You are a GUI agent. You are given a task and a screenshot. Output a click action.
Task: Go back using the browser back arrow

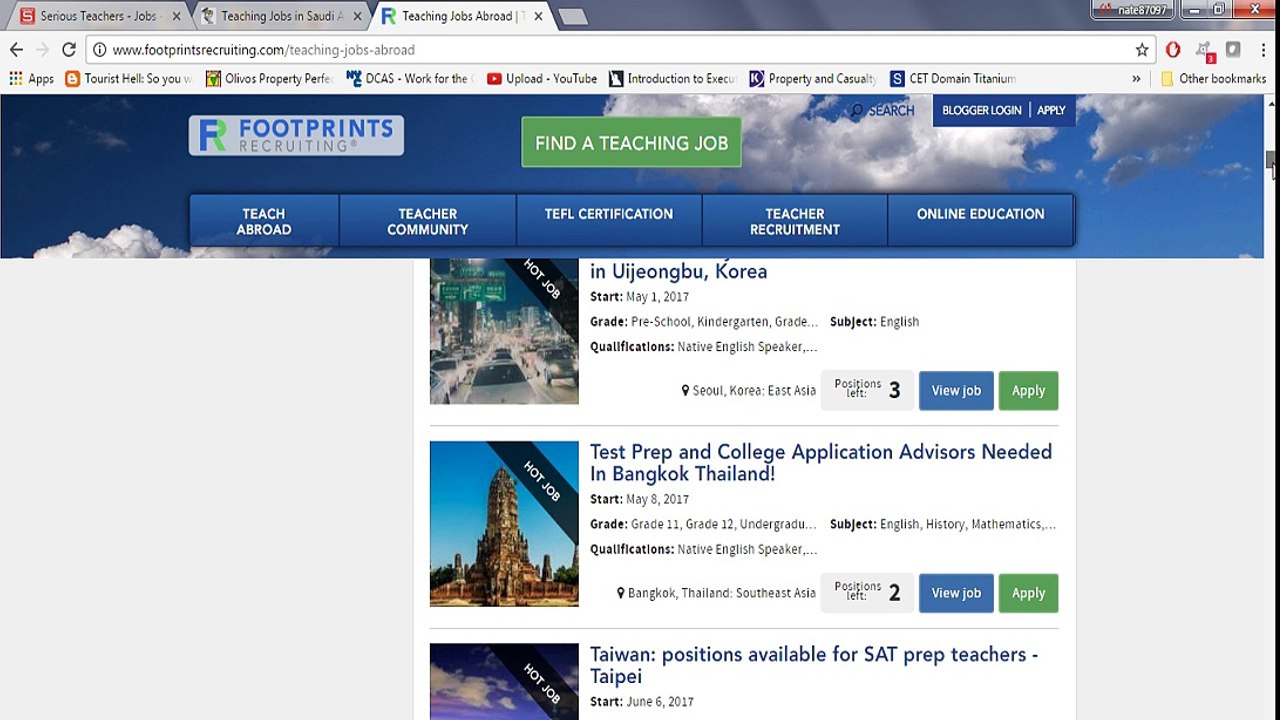[16, 50]
